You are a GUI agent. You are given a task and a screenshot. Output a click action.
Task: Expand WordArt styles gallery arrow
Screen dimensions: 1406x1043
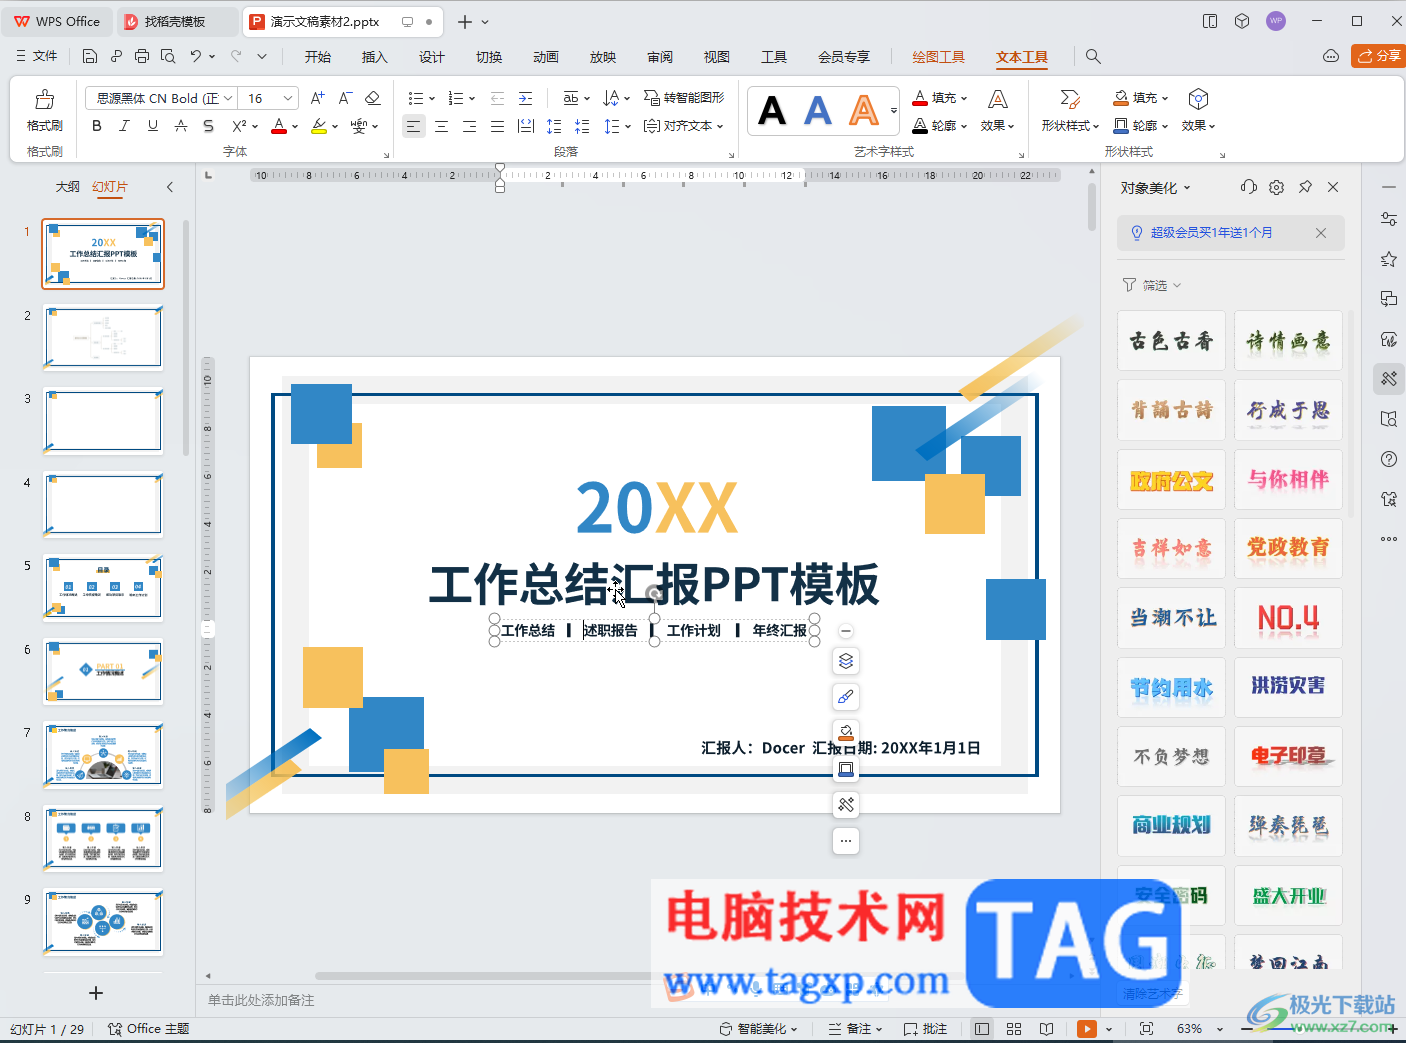pyautogui.click(x=894, y=110)
